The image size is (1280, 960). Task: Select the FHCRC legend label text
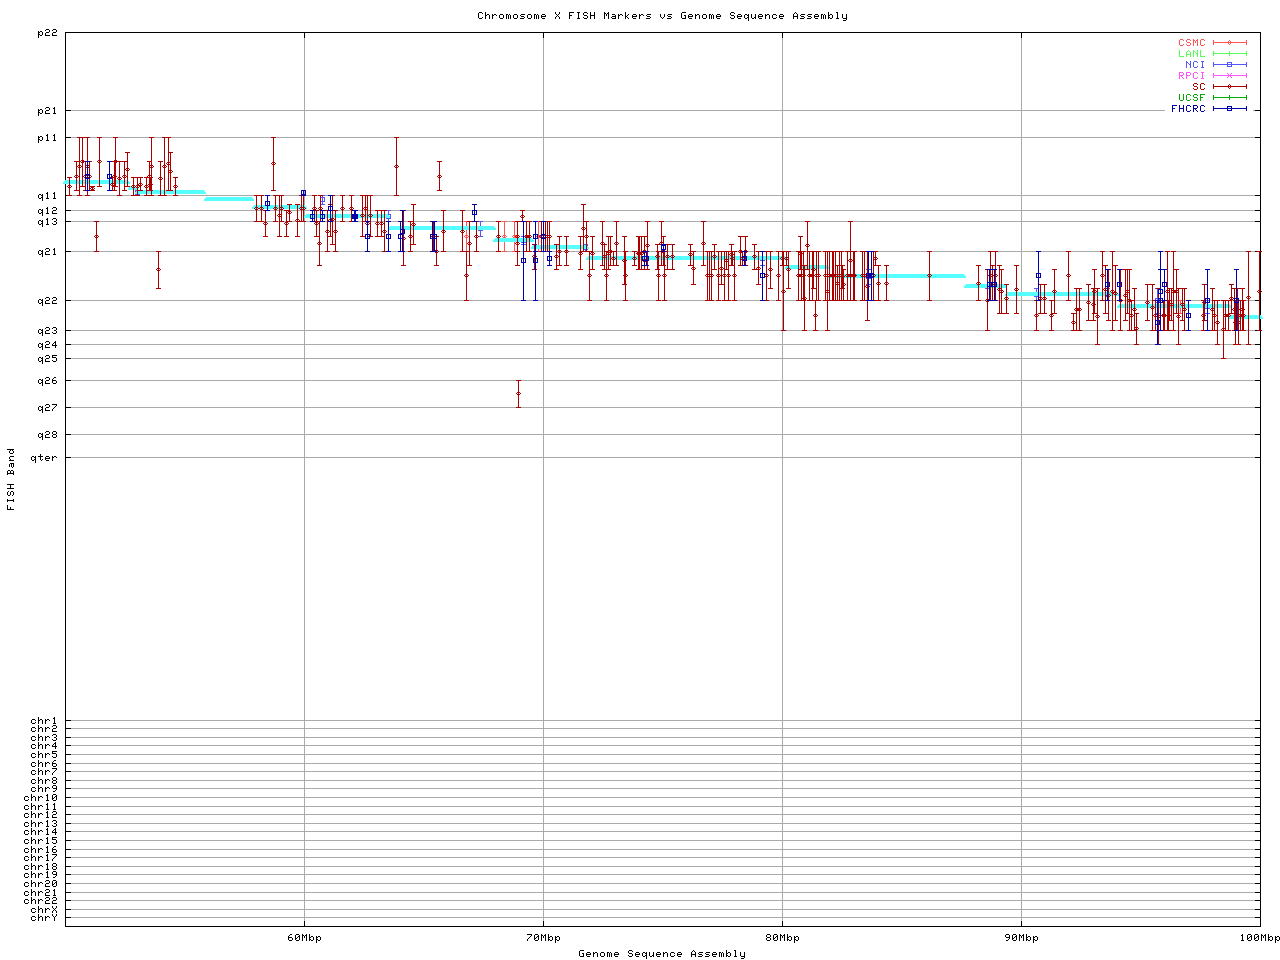click(x=1188, y=109)
